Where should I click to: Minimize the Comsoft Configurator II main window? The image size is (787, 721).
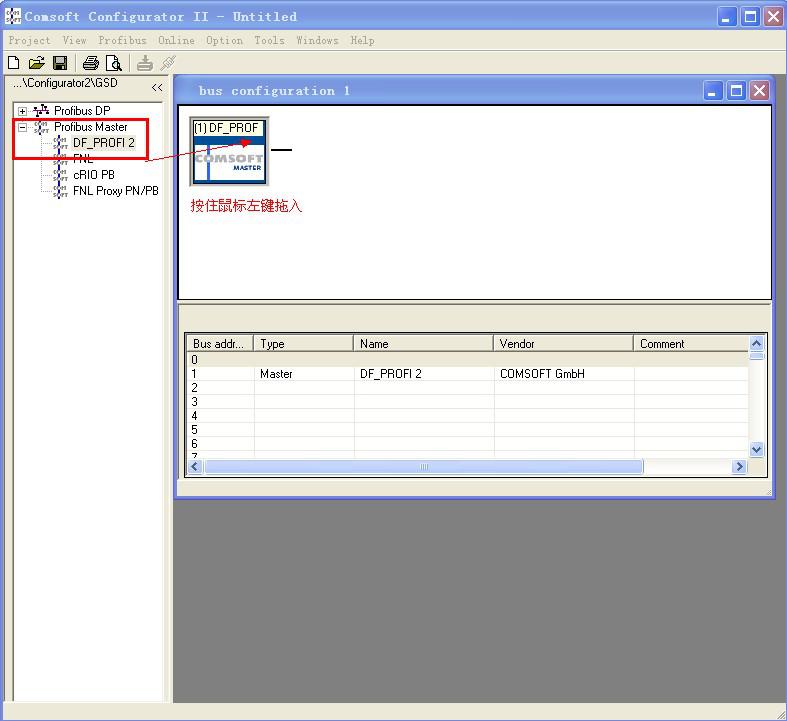click(726, 17)
